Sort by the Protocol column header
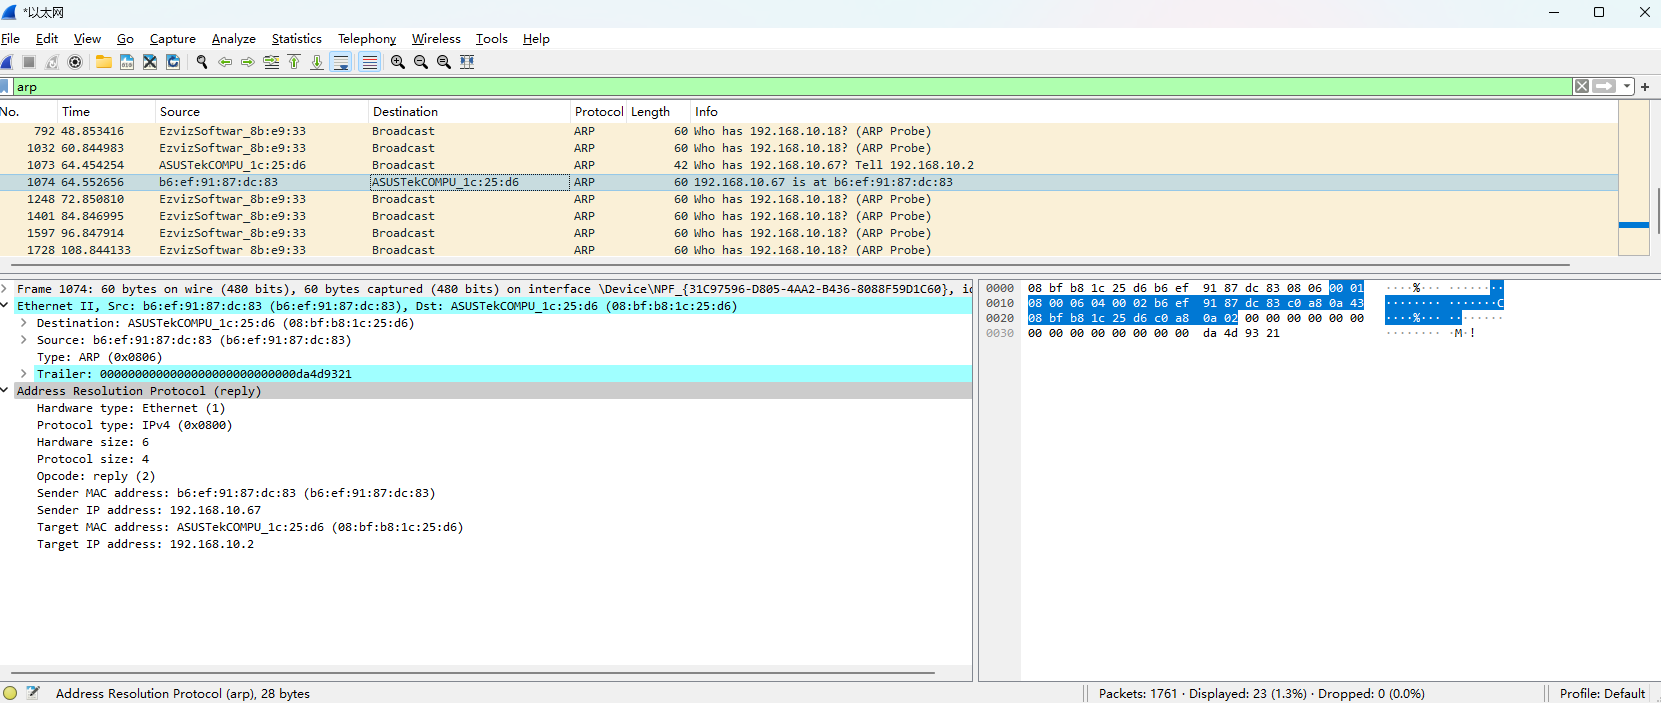Viewport: 1661px width, 703px height. pos(599,112)
